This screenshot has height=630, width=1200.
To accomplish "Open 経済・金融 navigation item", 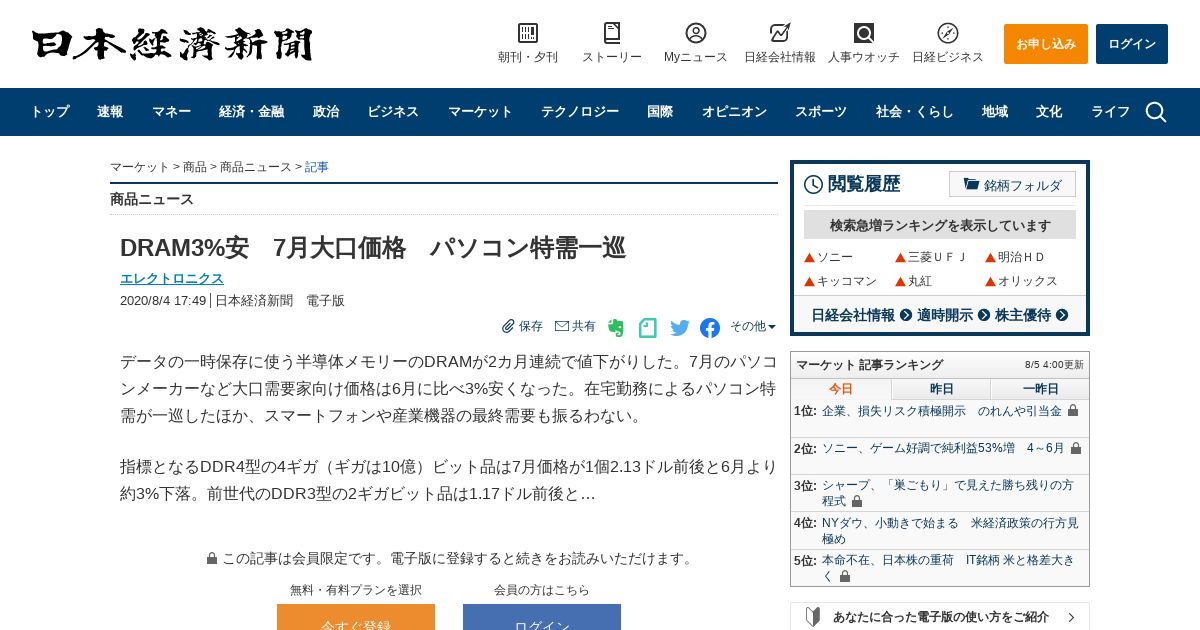I will click(x=251, y=112).
